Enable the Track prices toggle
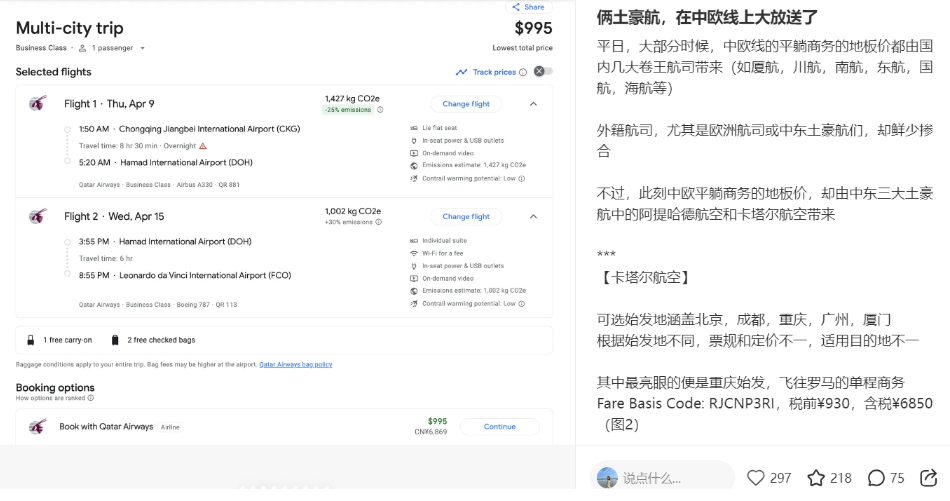The image size is (950, 501). (x=542, y=71)
